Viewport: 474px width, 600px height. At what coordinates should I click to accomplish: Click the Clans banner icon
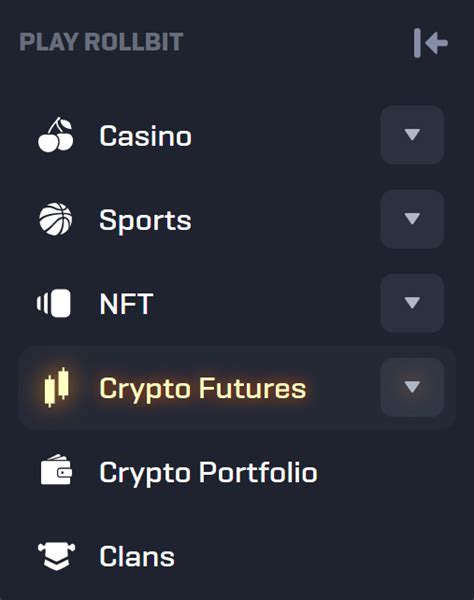point(57,556)
